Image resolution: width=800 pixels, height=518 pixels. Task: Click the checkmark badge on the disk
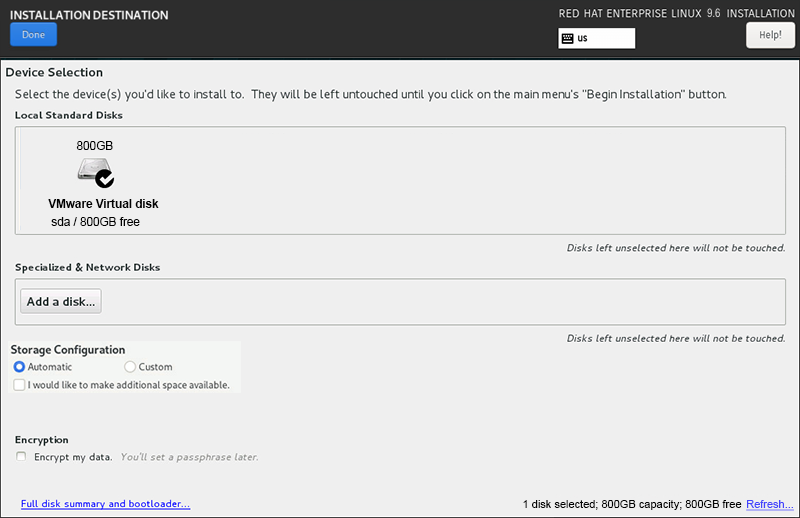pyautogui.click(x=104, y=180)
